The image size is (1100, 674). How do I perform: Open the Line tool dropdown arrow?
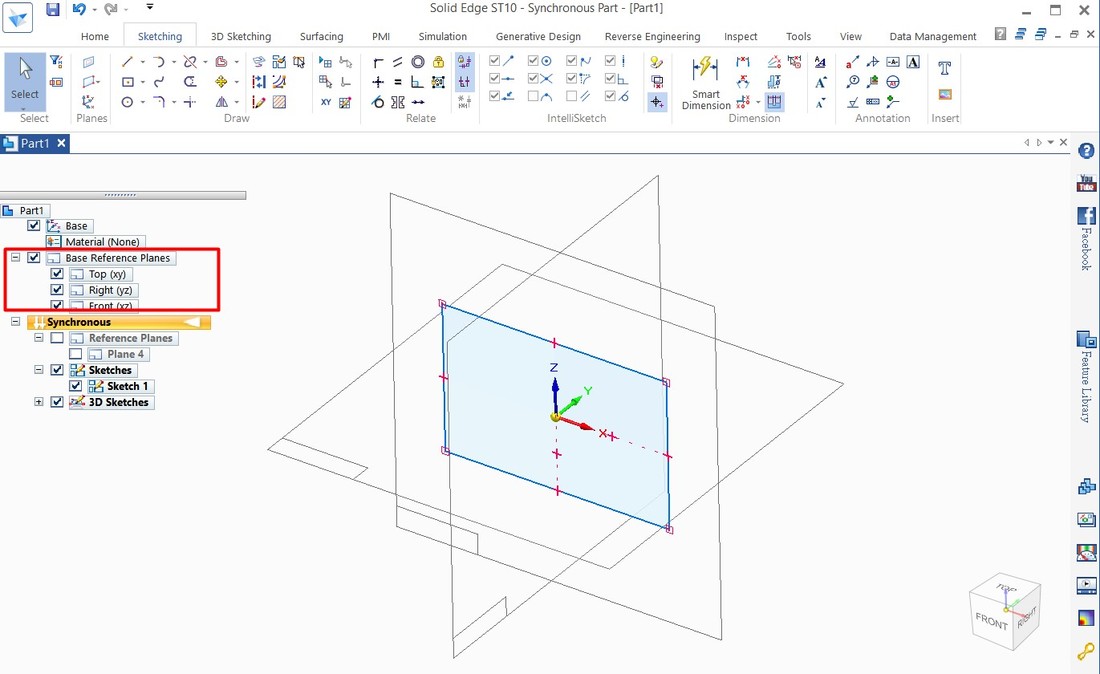coord(143,61)
